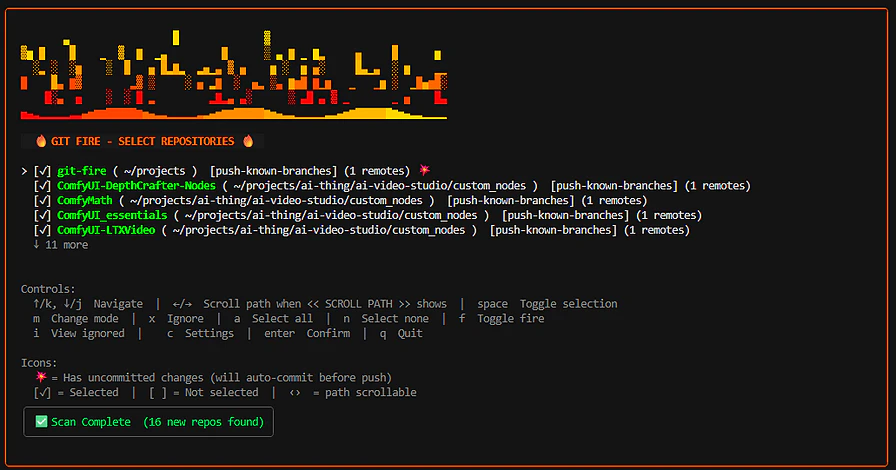Click the 'Ignore' control hint
896x470 pixels.
click(185, 319)
